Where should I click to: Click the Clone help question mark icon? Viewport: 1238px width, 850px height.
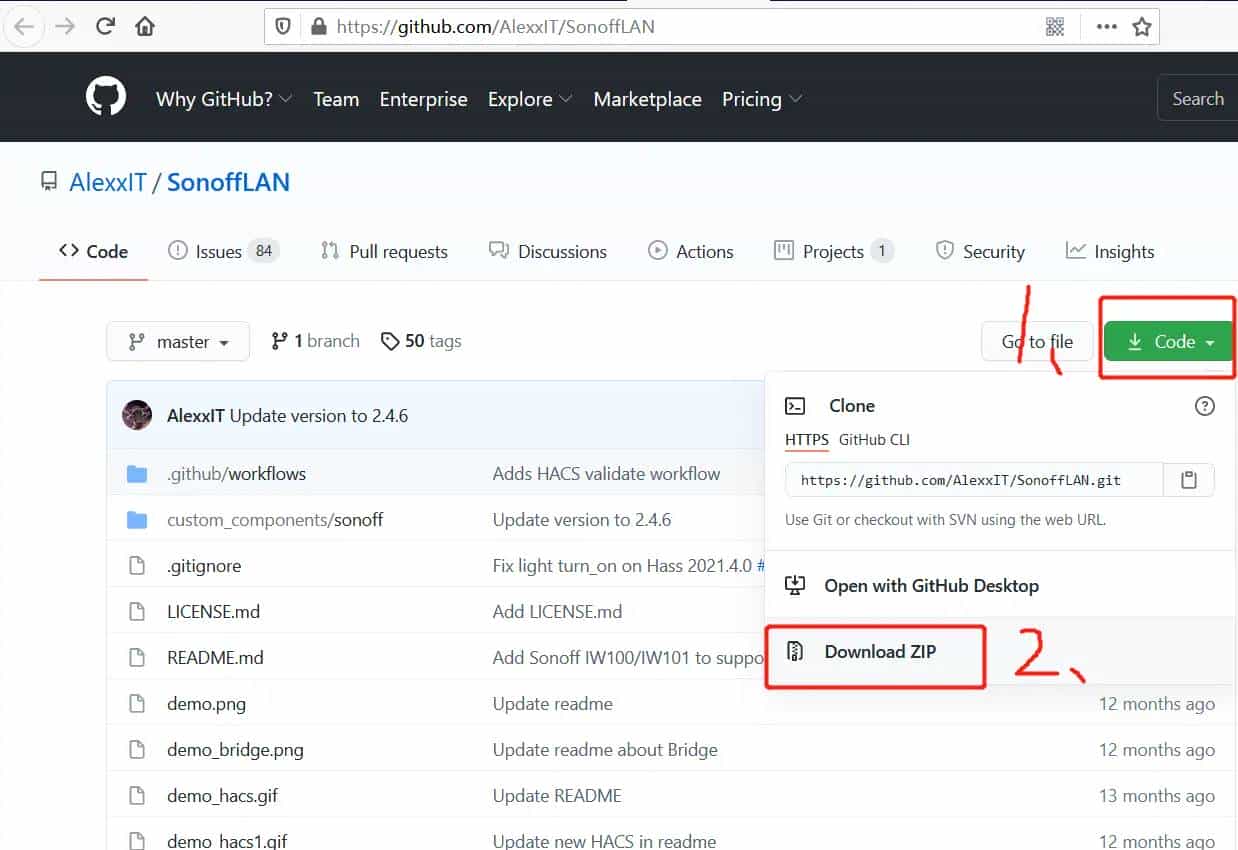pos(1205,406)
